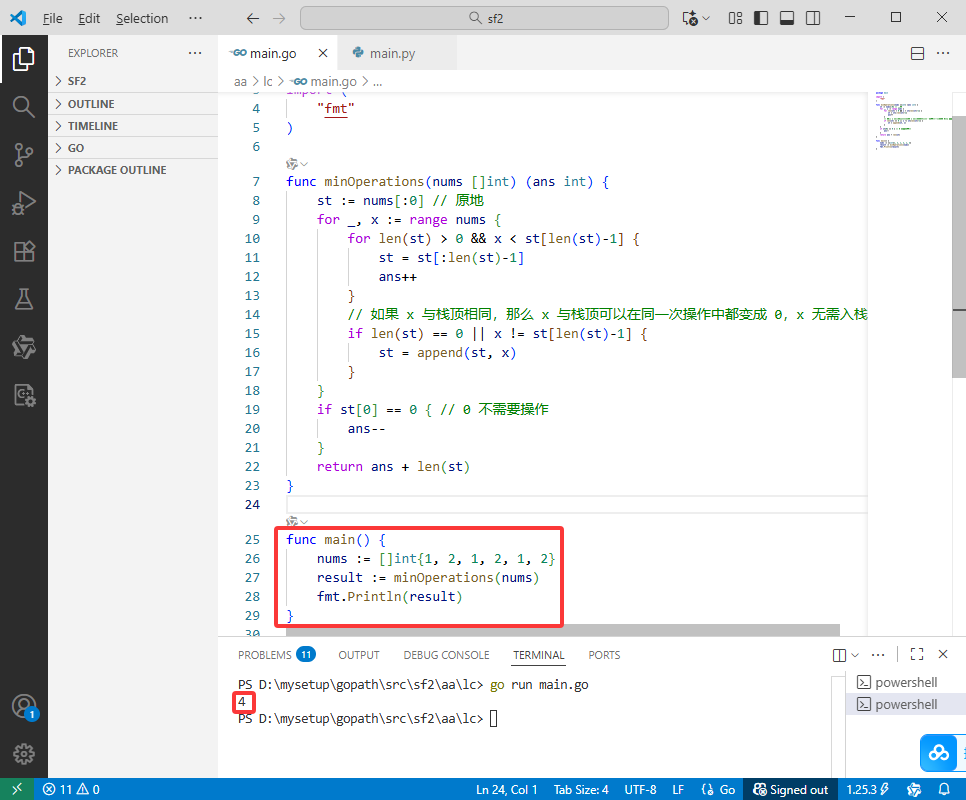Image resolution: width=966 pixels, height=800 pixels.
Task: Open the terminal launch profile dropdown
Action: (855, 655)
